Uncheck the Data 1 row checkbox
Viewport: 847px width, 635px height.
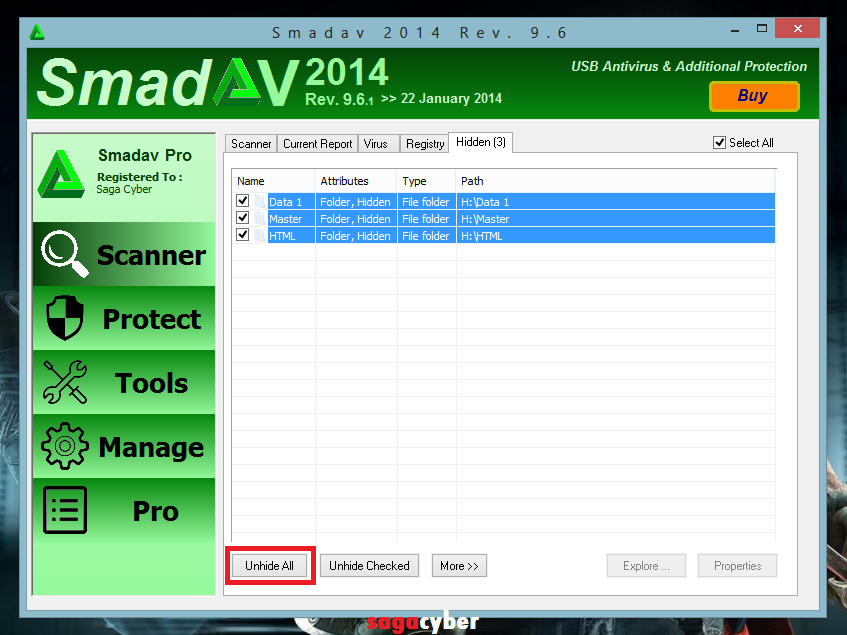[x=243, y=201]
